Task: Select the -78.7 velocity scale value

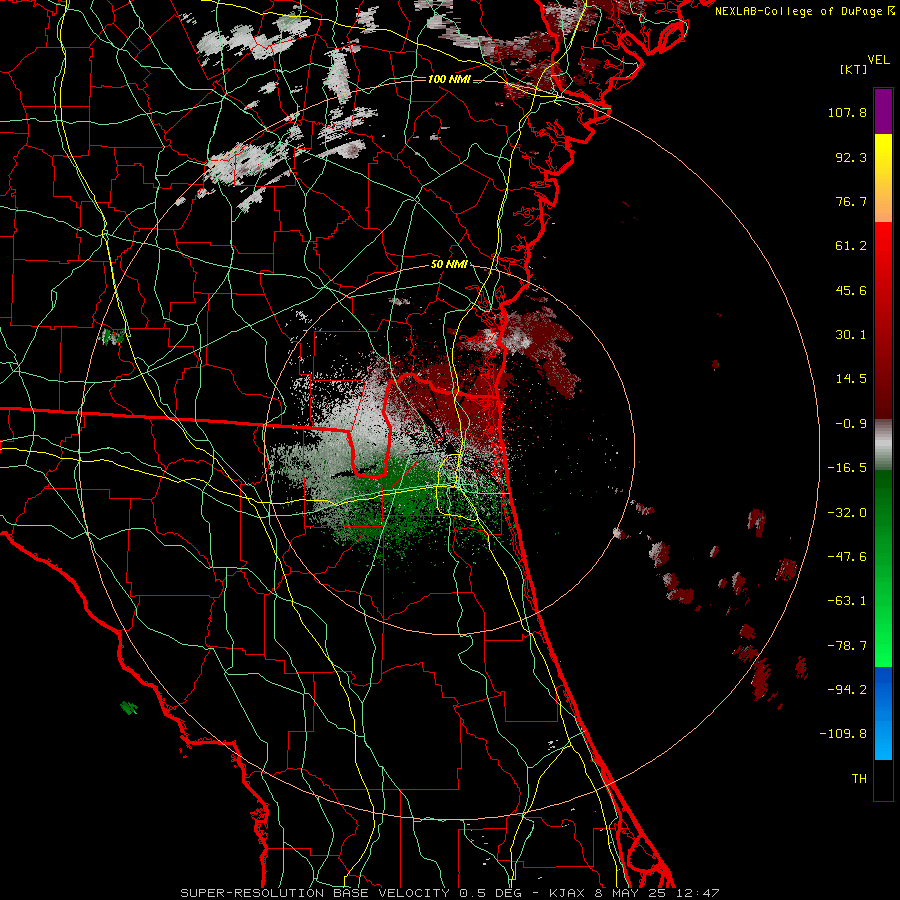Action: (847, 646)
